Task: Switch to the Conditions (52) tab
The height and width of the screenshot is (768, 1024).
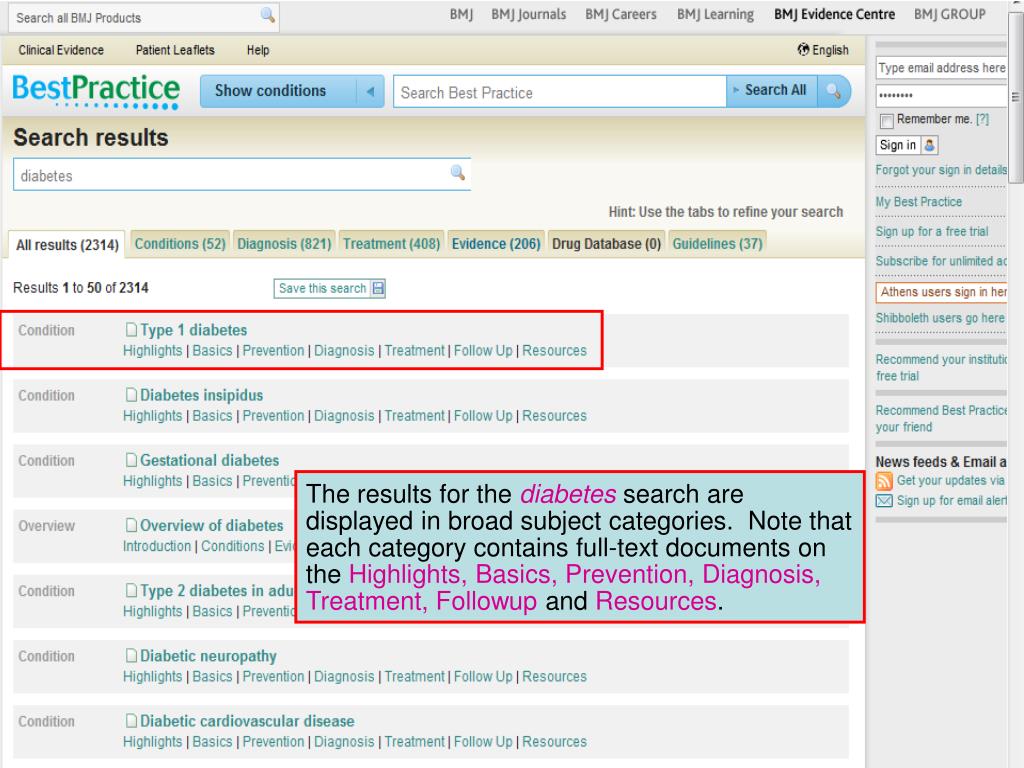Action: (180, 244)
